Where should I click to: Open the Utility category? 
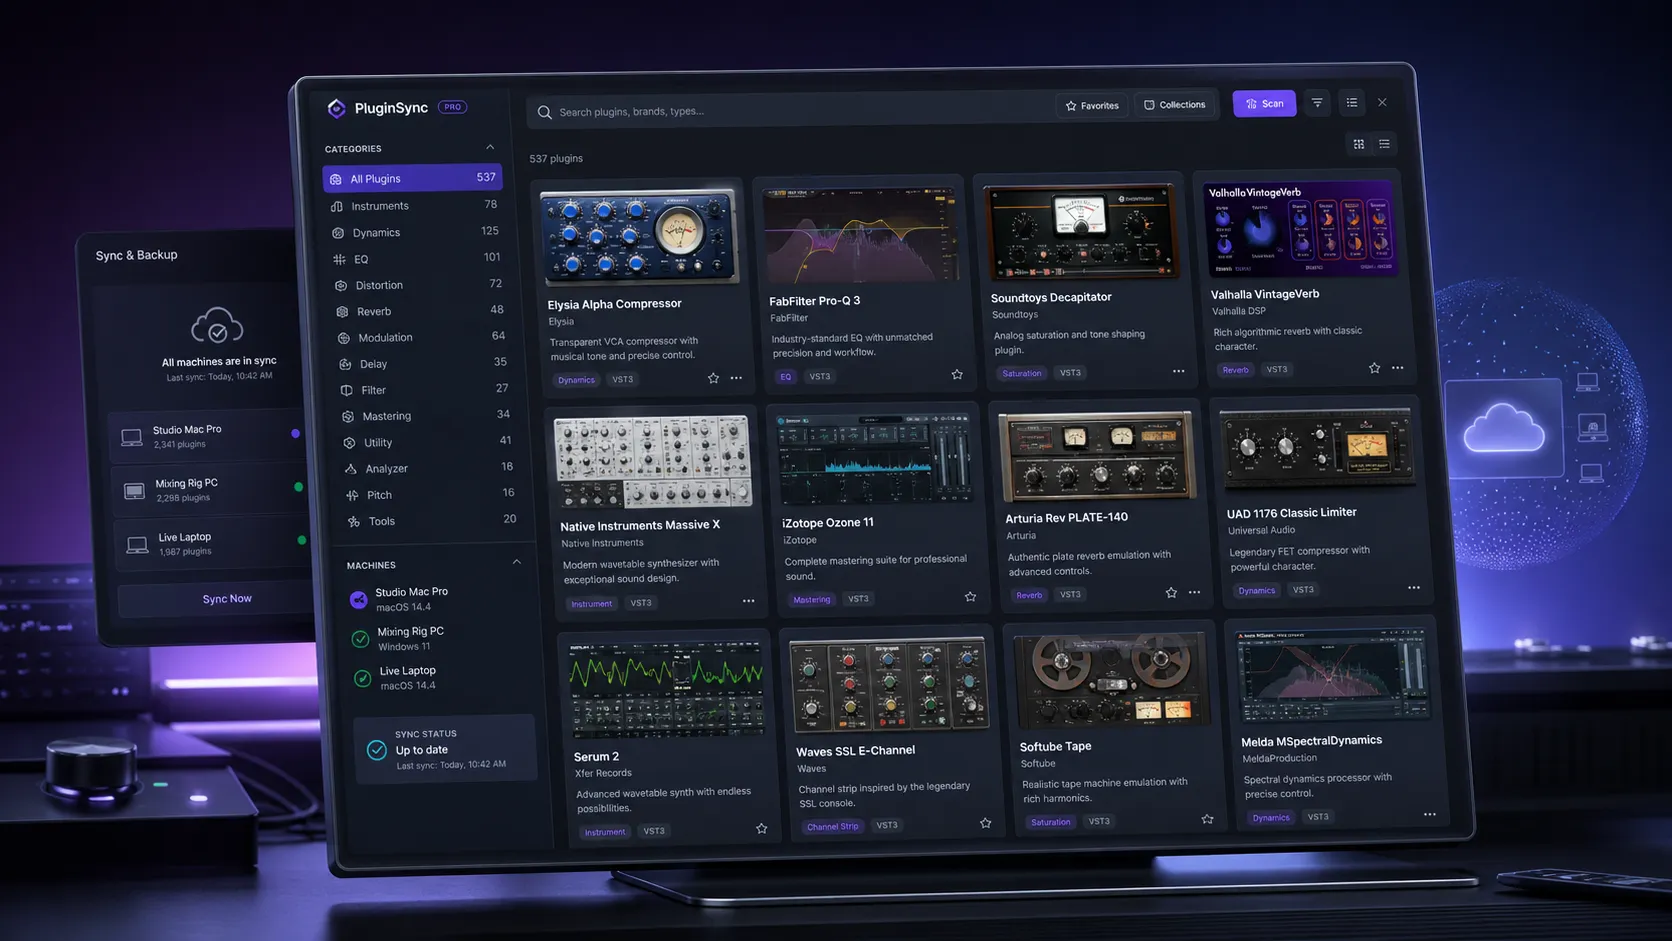428,441
